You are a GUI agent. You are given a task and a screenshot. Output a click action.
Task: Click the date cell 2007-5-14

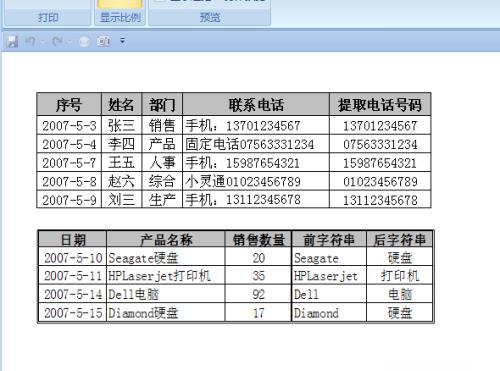coord(73,294)
